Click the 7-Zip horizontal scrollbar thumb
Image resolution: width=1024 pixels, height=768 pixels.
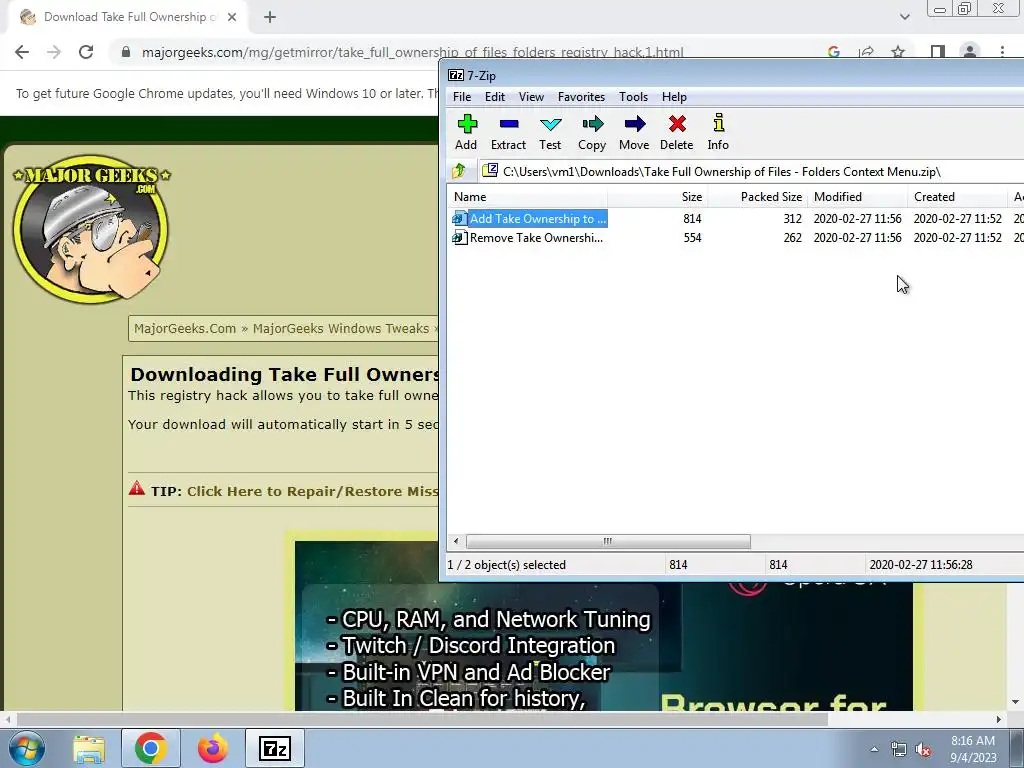(x=608, y=541)
